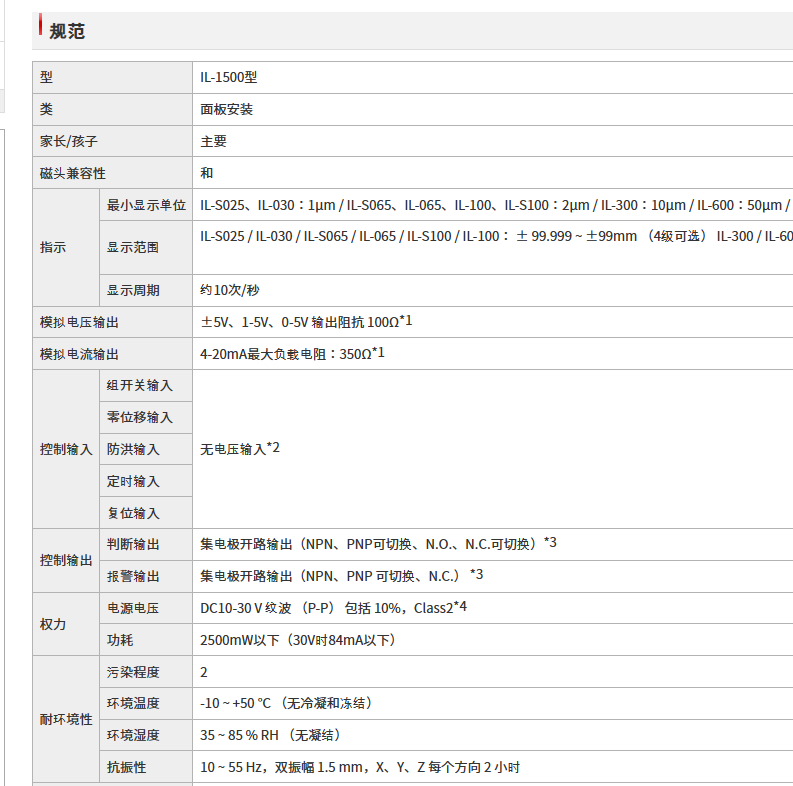Click the 规范 section heading
This screenshot has height=786, width=793.
[67, 31]
